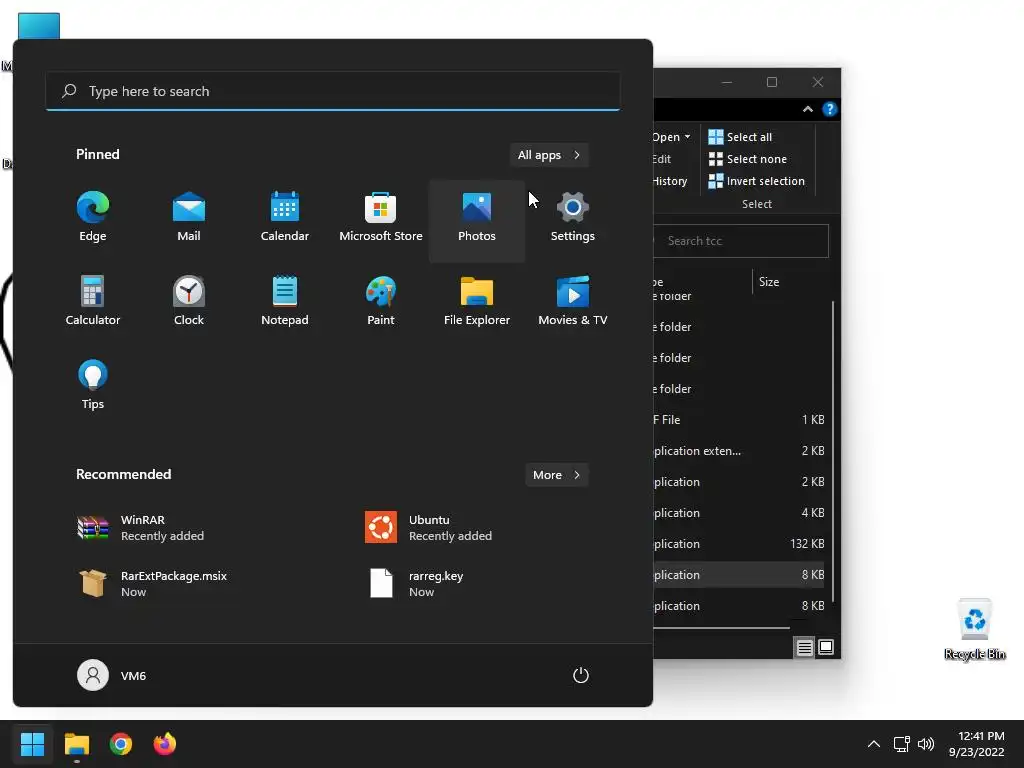Switch to large icons view in File Explorer
The height and width of the screenshot is (768, 1024).
(826, 647)
